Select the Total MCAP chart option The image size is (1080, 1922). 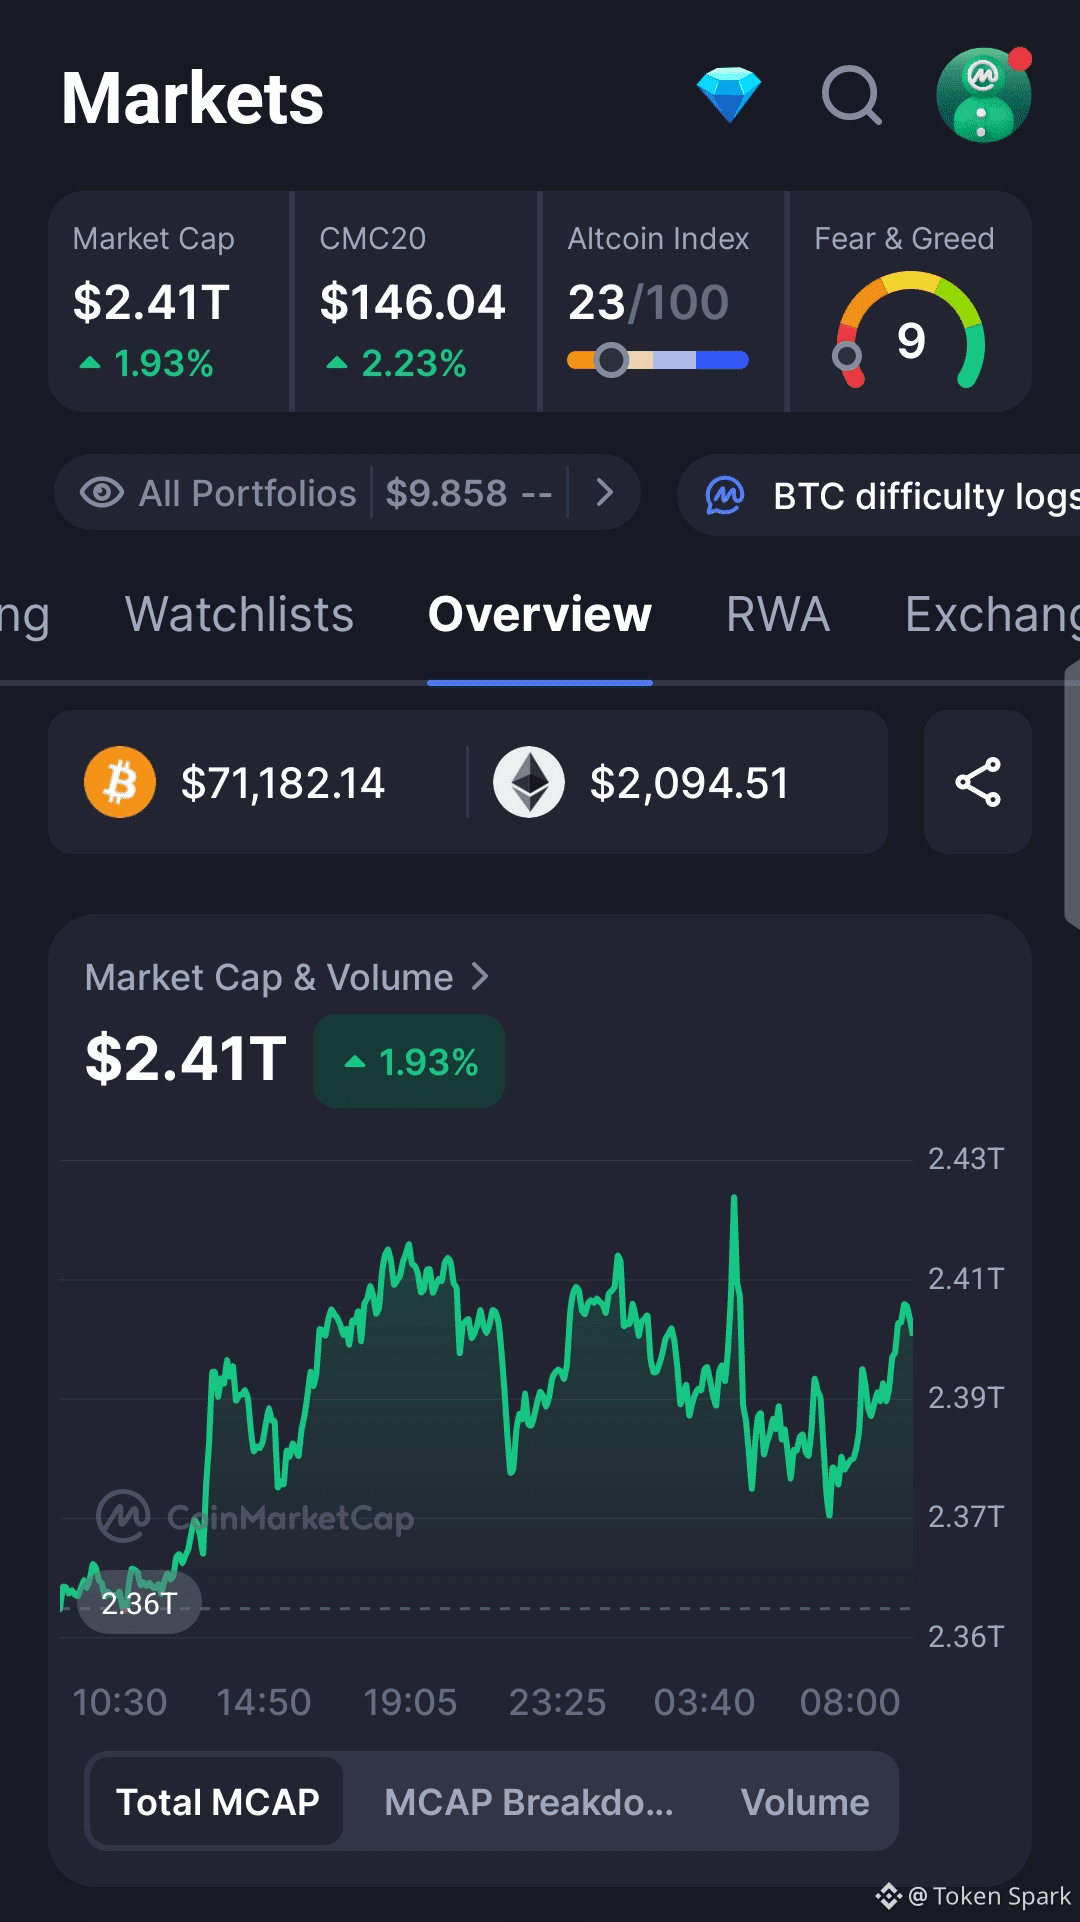coord(217,1802)
